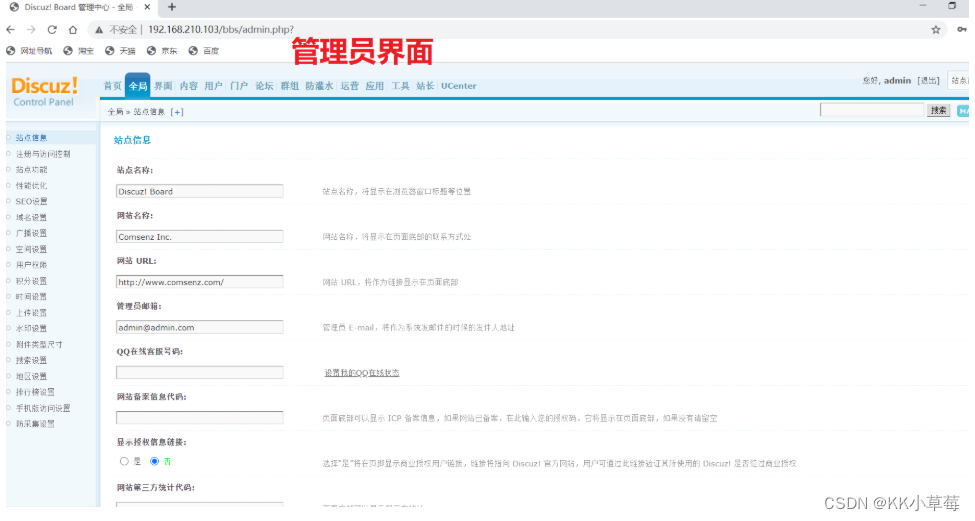Screen dimensions: 975x521
Task: Open 附件类型尺寸 in the sidebar
Action: [39, 344]
